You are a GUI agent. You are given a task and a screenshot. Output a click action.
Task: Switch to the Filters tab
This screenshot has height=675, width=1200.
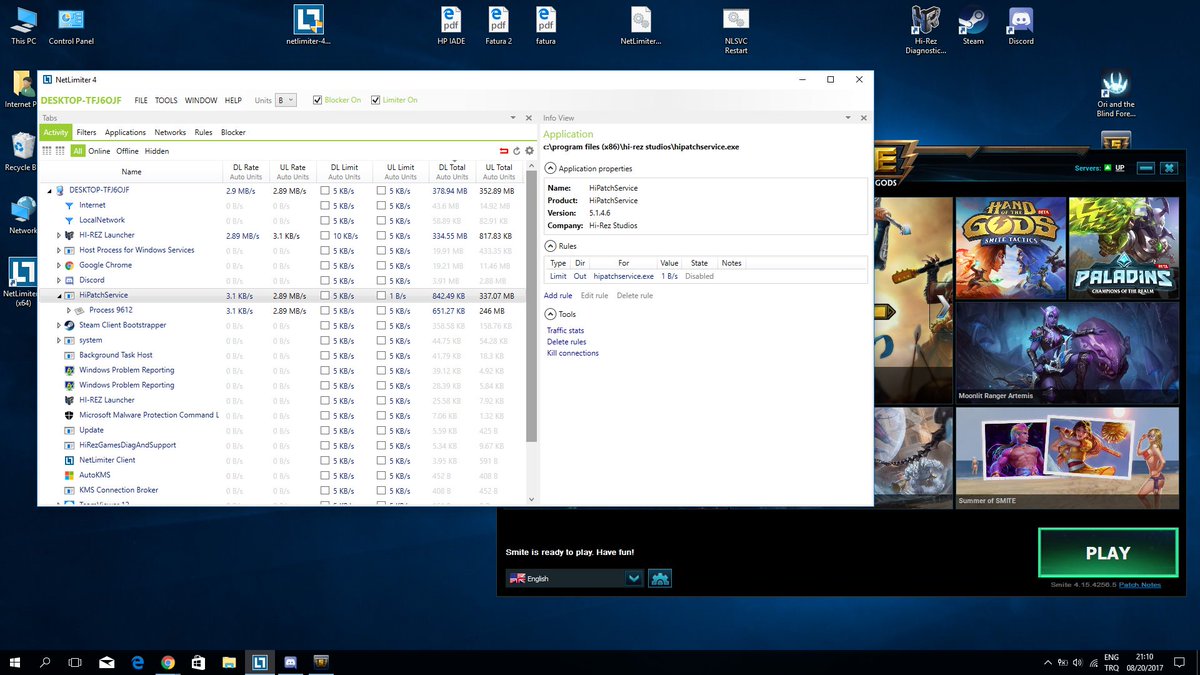click(86, 132)
